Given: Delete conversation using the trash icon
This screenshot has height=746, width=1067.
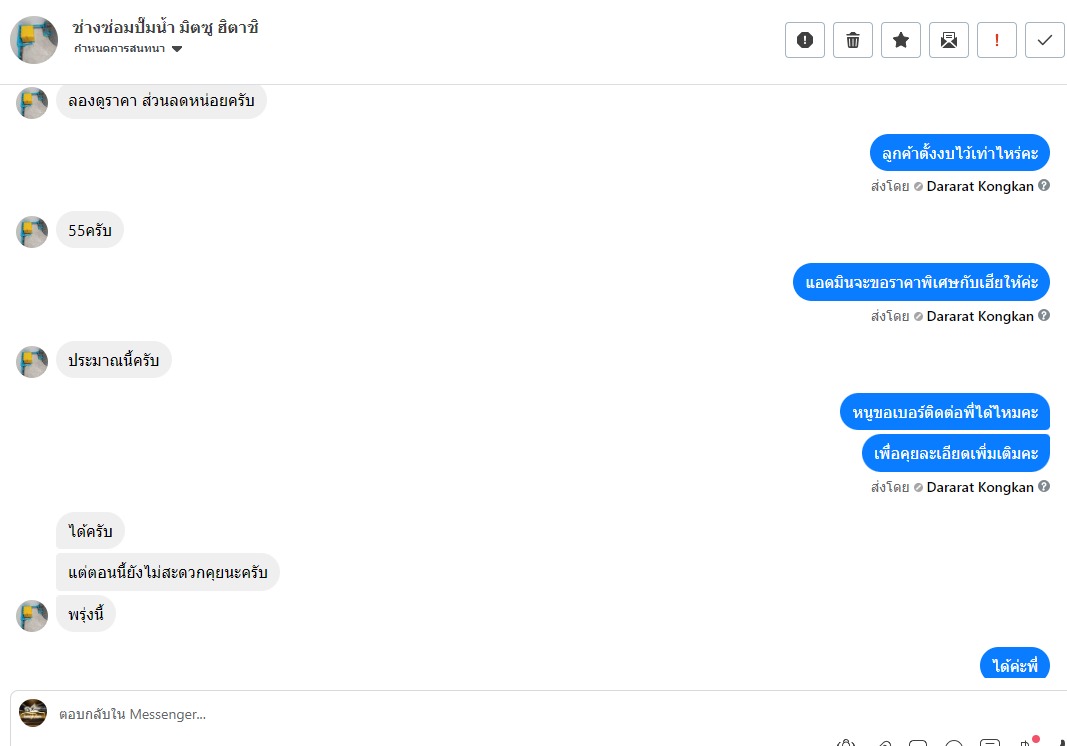Looking at the screenshot, I should [853, 40].
